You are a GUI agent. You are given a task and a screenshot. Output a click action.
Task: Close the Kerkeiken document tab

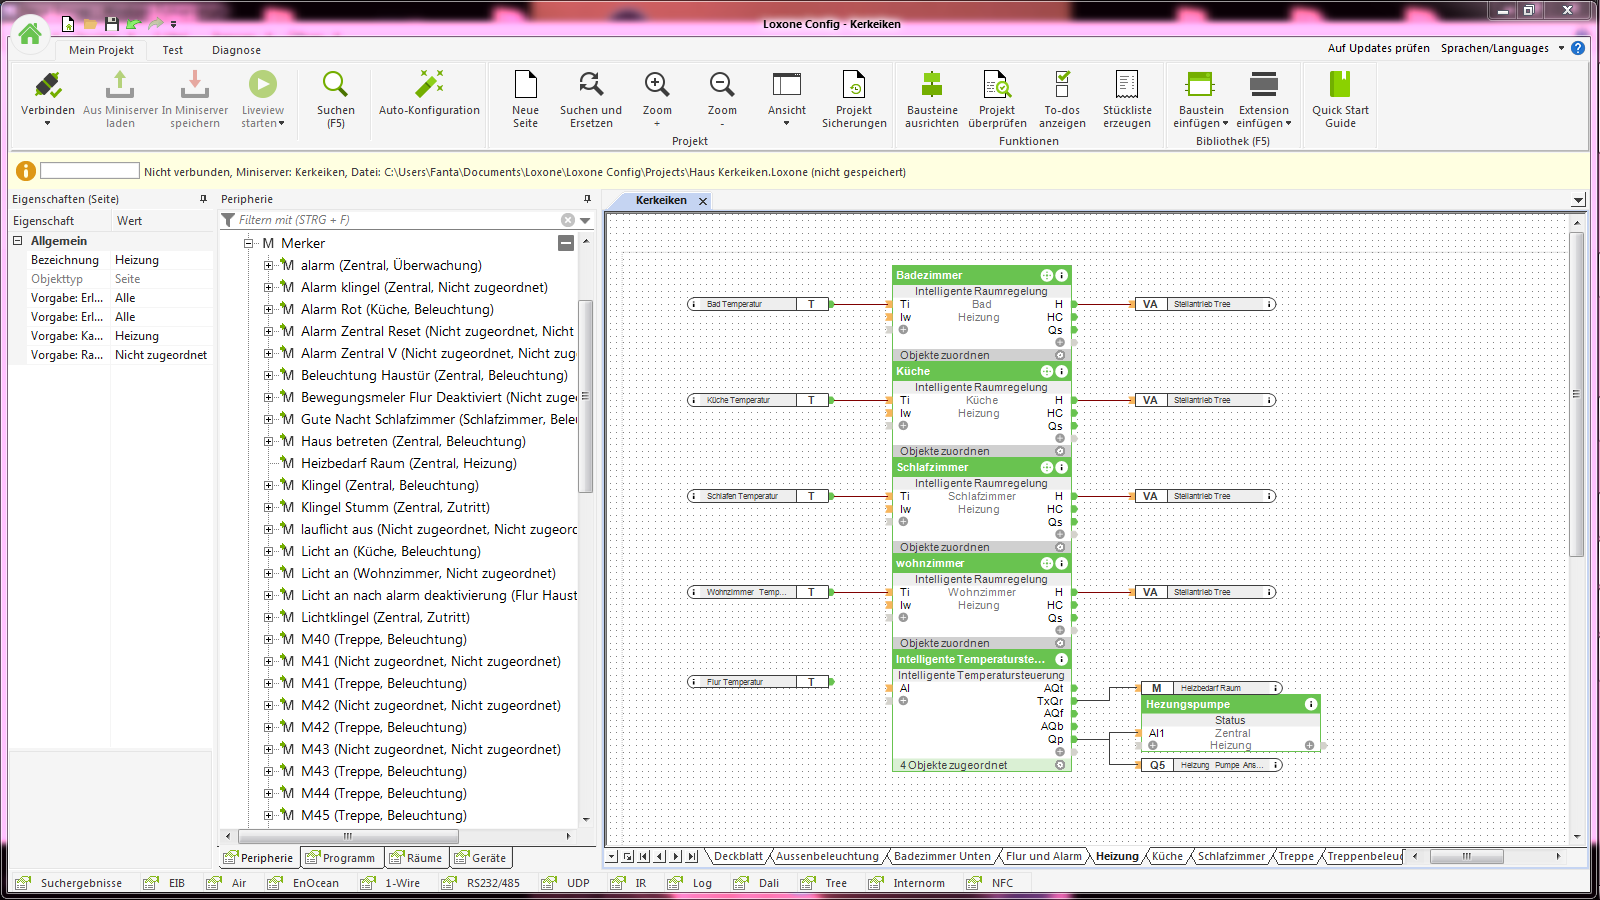(703, 201)
